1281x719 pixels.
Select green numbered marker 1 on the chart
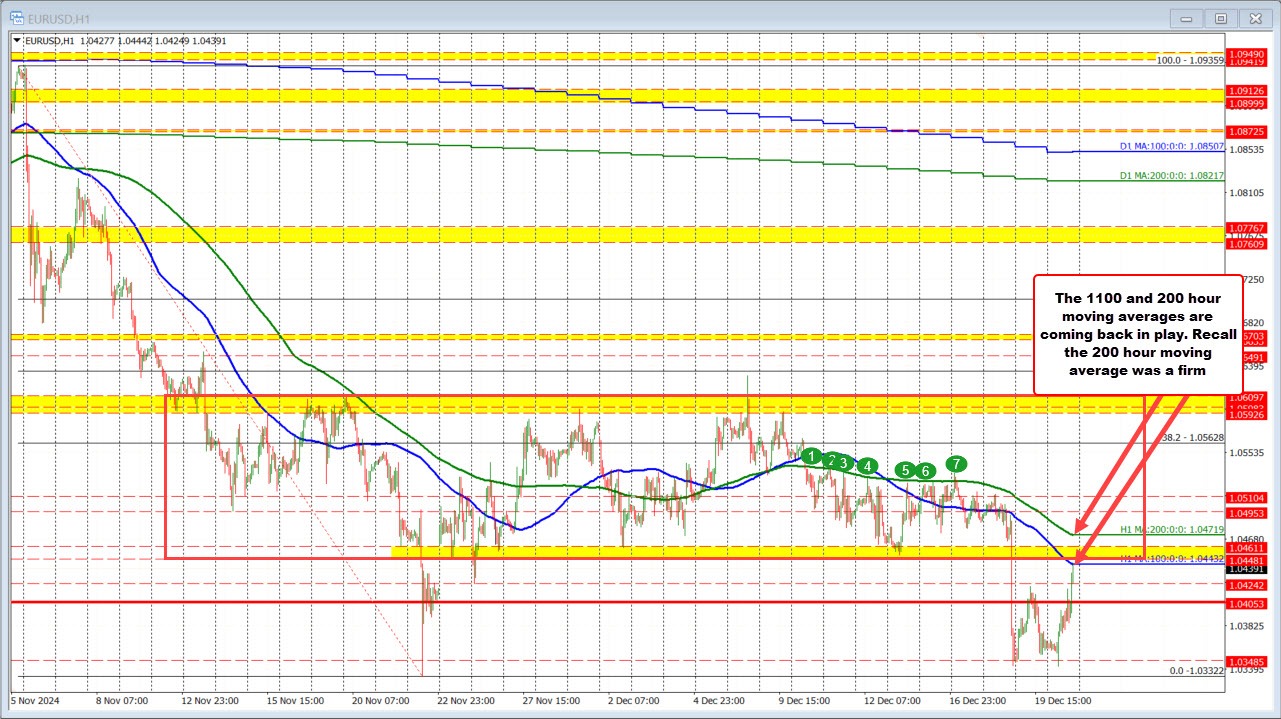point(810,456)
